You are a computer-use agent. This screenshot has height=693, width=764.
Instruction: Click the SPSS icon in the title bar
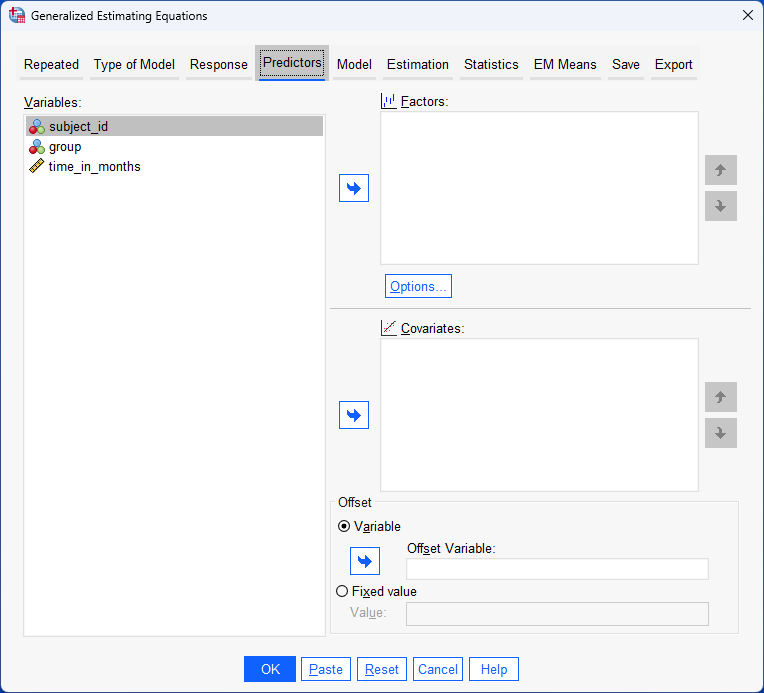click(17, 16)
